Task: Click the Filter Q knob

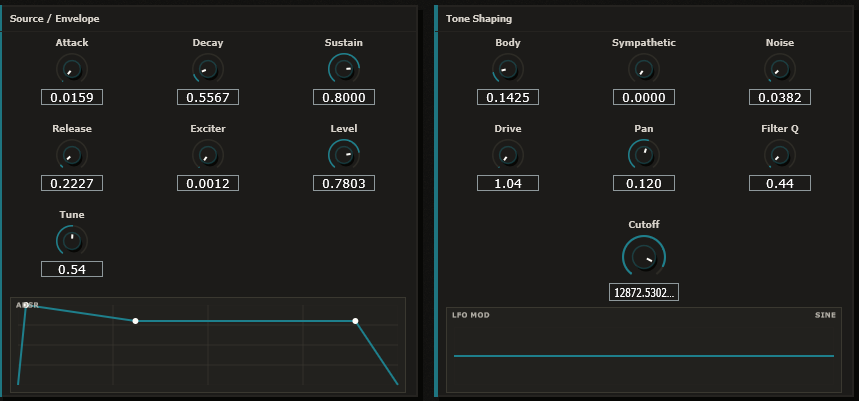Action: 779,155
